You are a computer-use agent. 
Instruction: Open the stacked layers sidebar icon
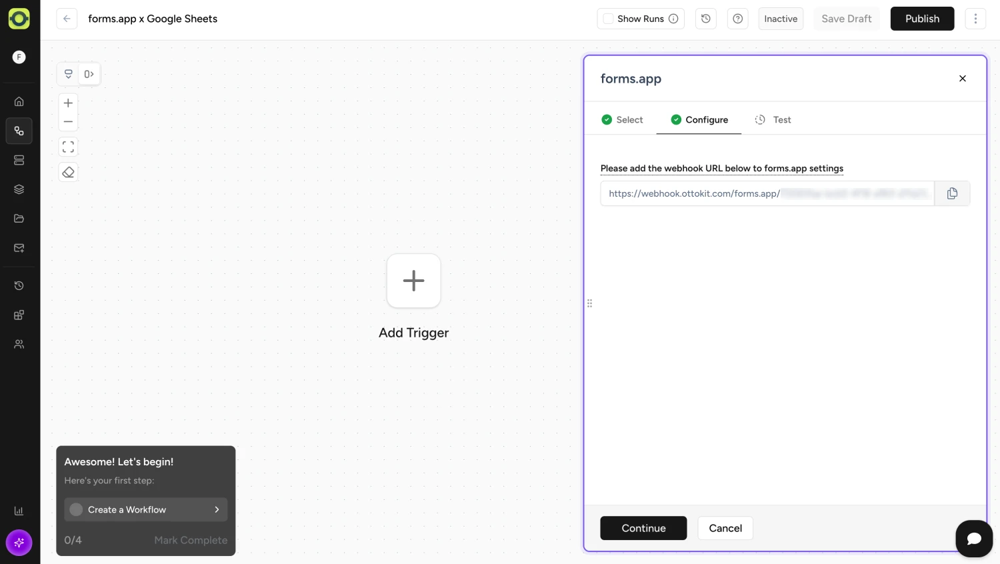[x=19, y=189]
